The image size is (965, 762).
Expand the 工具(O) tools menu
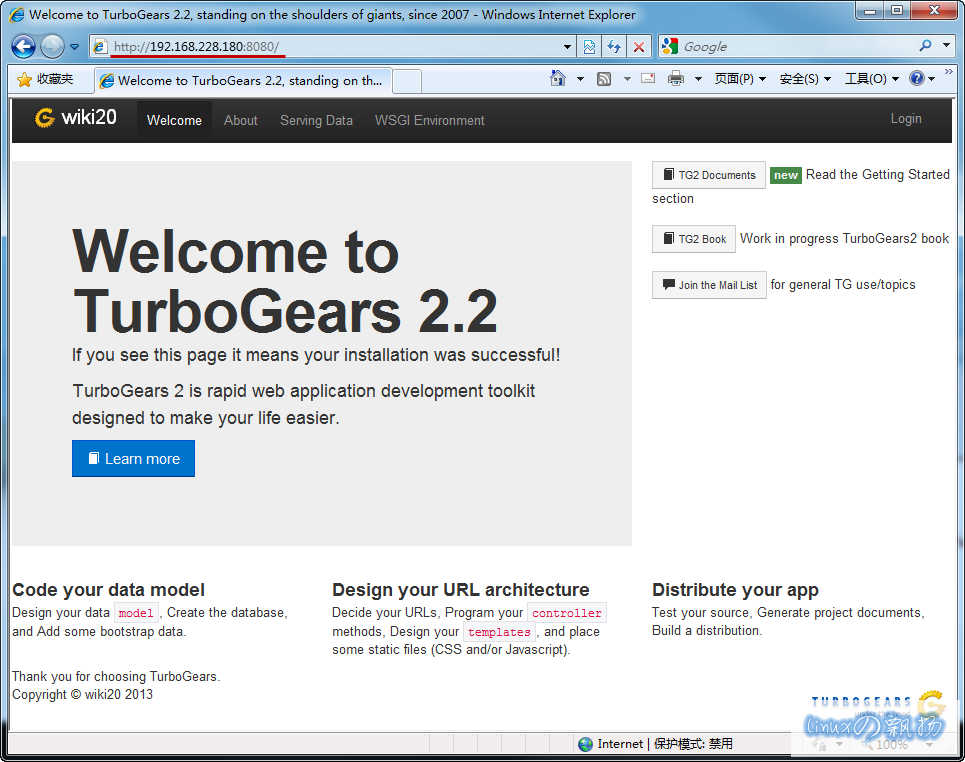pos(871,79)
